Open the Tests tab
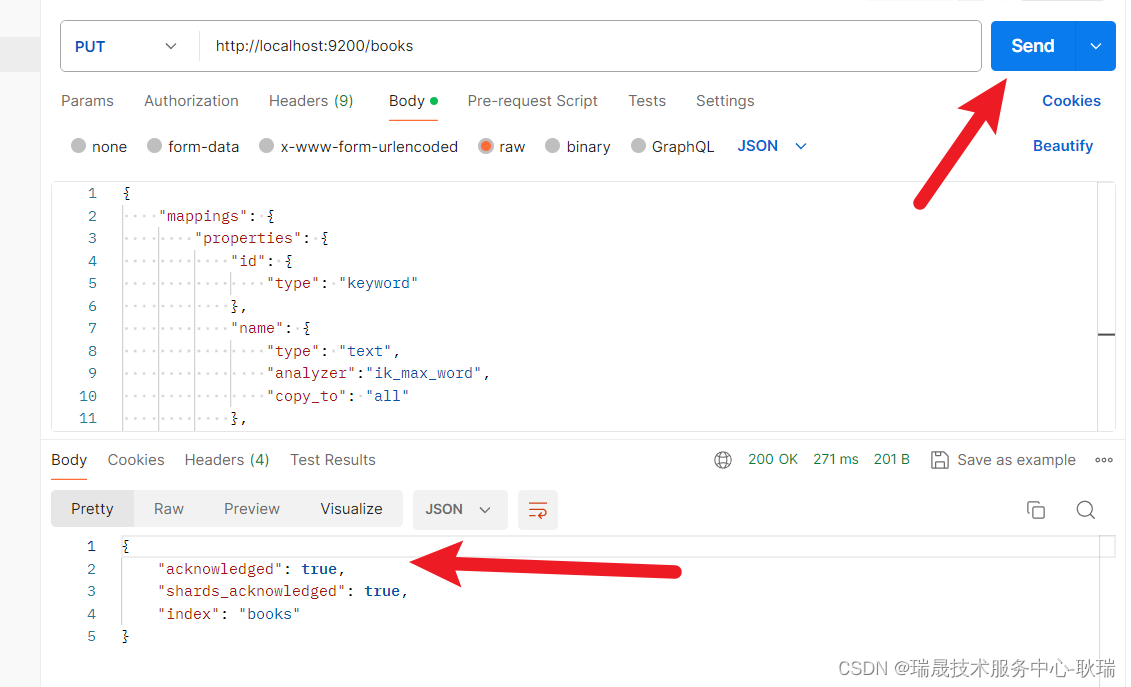Image resolution: width=1131 pixels, height=687 pixels. tap(647, 101)
